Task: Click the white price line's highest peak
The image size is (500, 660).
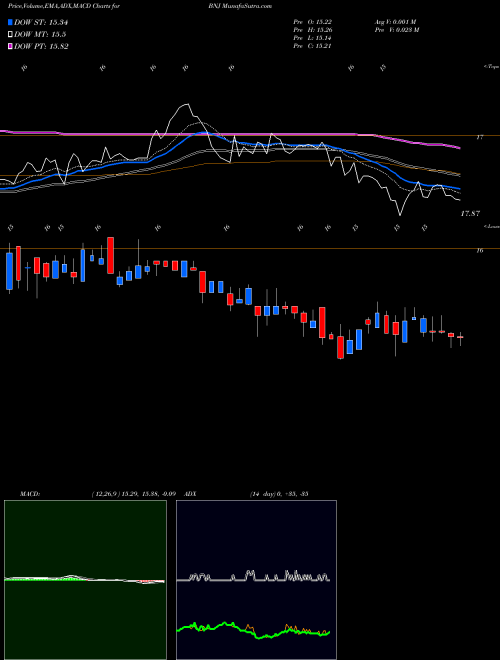Action: pyautogui.click(x=186, y=105)
